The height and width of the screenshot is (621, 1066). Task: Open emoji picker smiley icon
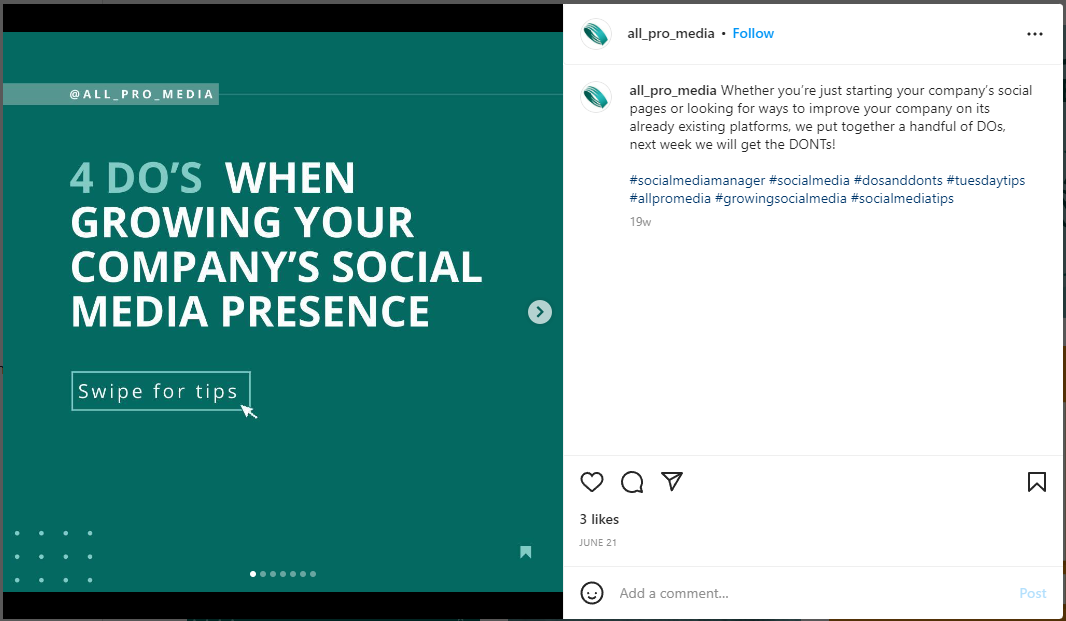coord(591,593)
